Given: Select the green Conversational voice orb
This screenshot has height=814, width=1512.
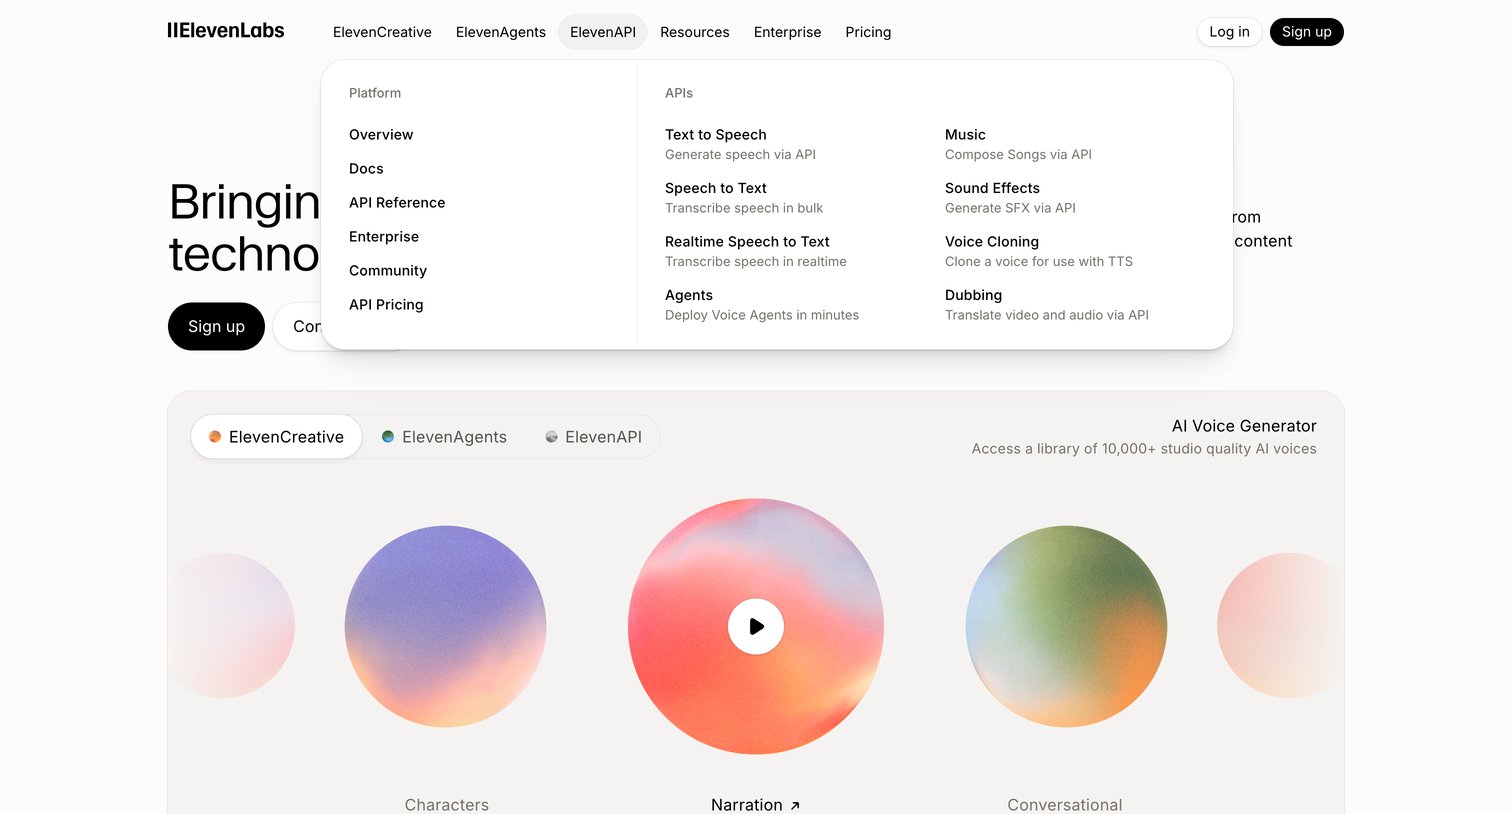Looking at the screenshot, I should pos(1066,626).
